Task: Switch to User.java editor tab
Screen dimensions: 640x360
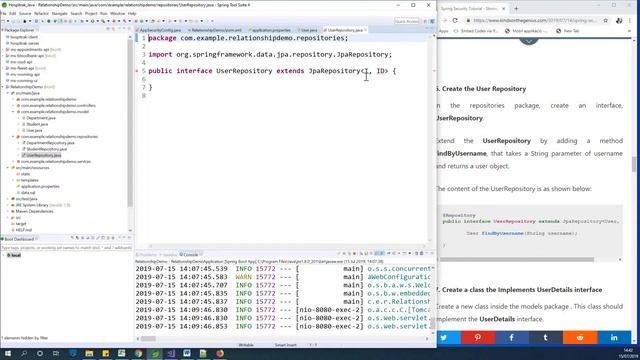Action: coord(308,30)
